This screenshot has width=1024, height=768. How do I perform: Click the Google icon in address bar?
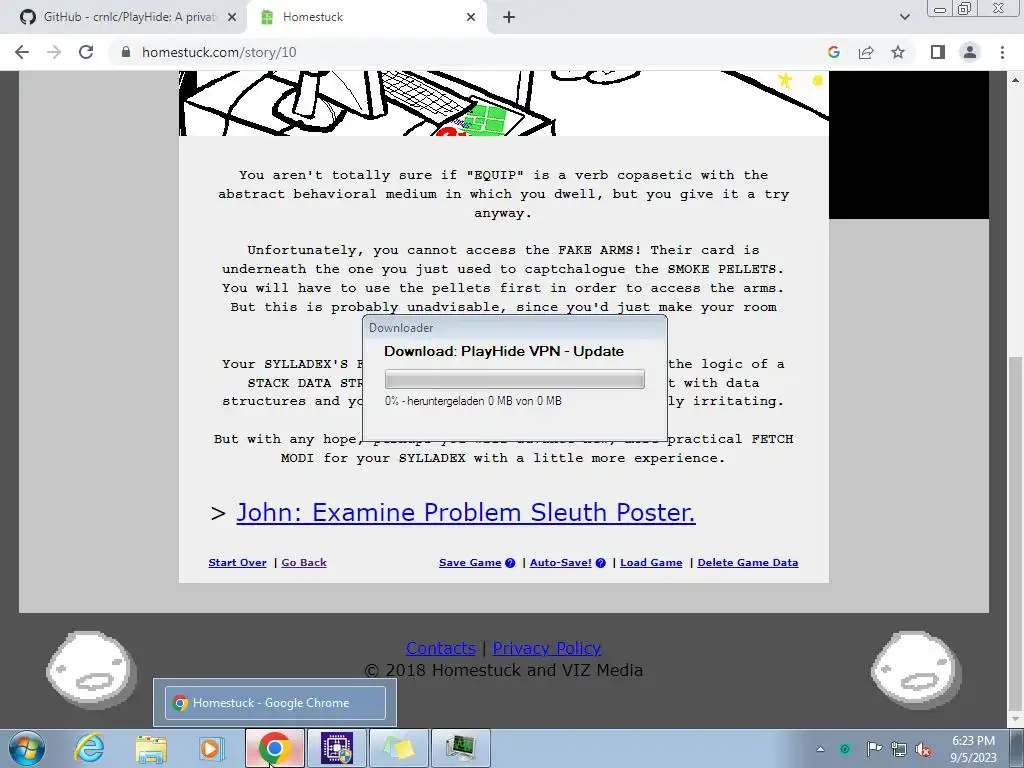pyautogui.click(x=833, y=52)
